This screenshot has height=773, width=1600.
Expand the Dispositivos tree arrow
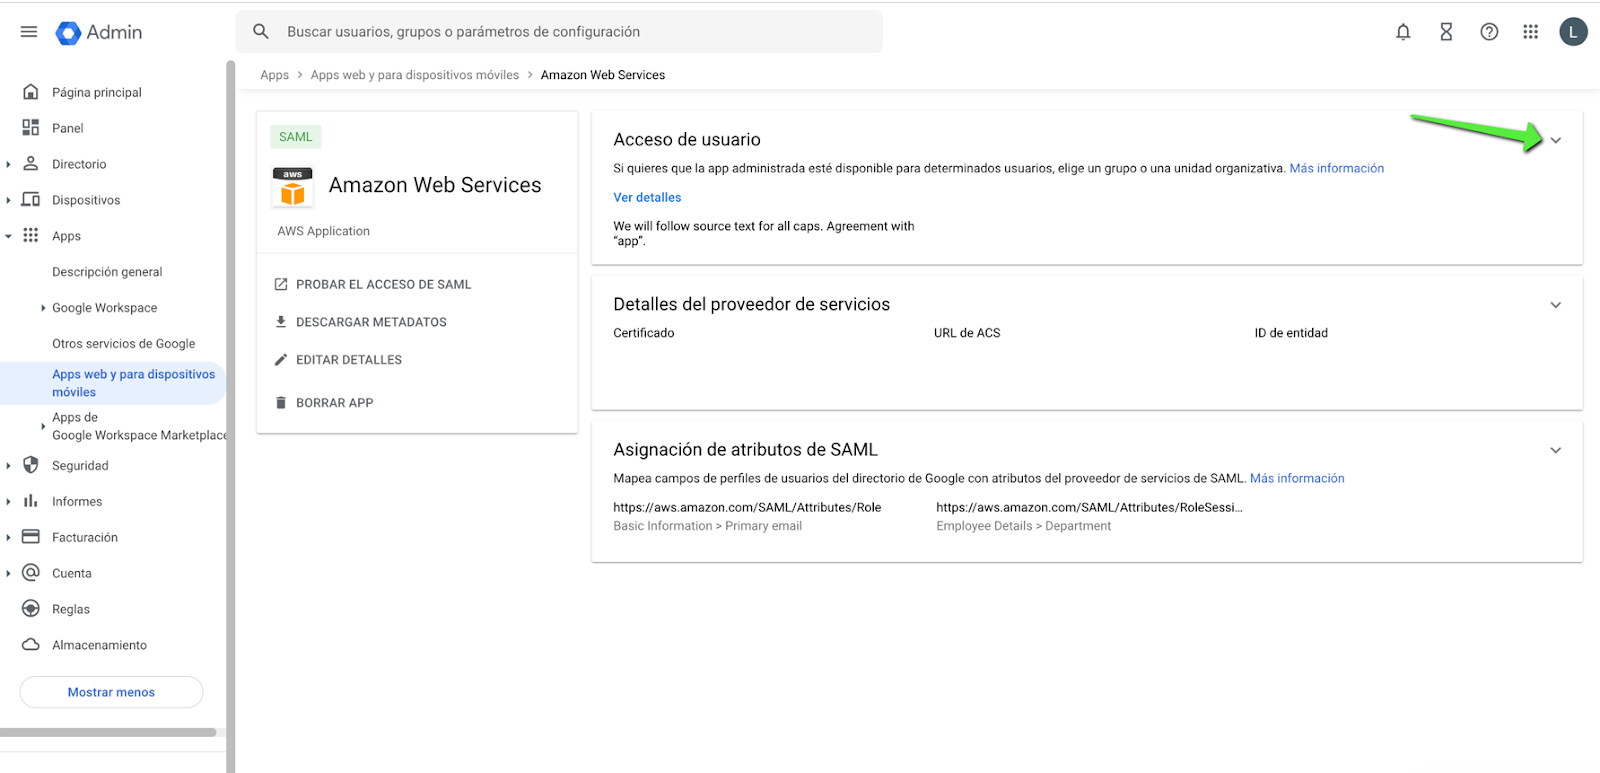coord(8,200)
